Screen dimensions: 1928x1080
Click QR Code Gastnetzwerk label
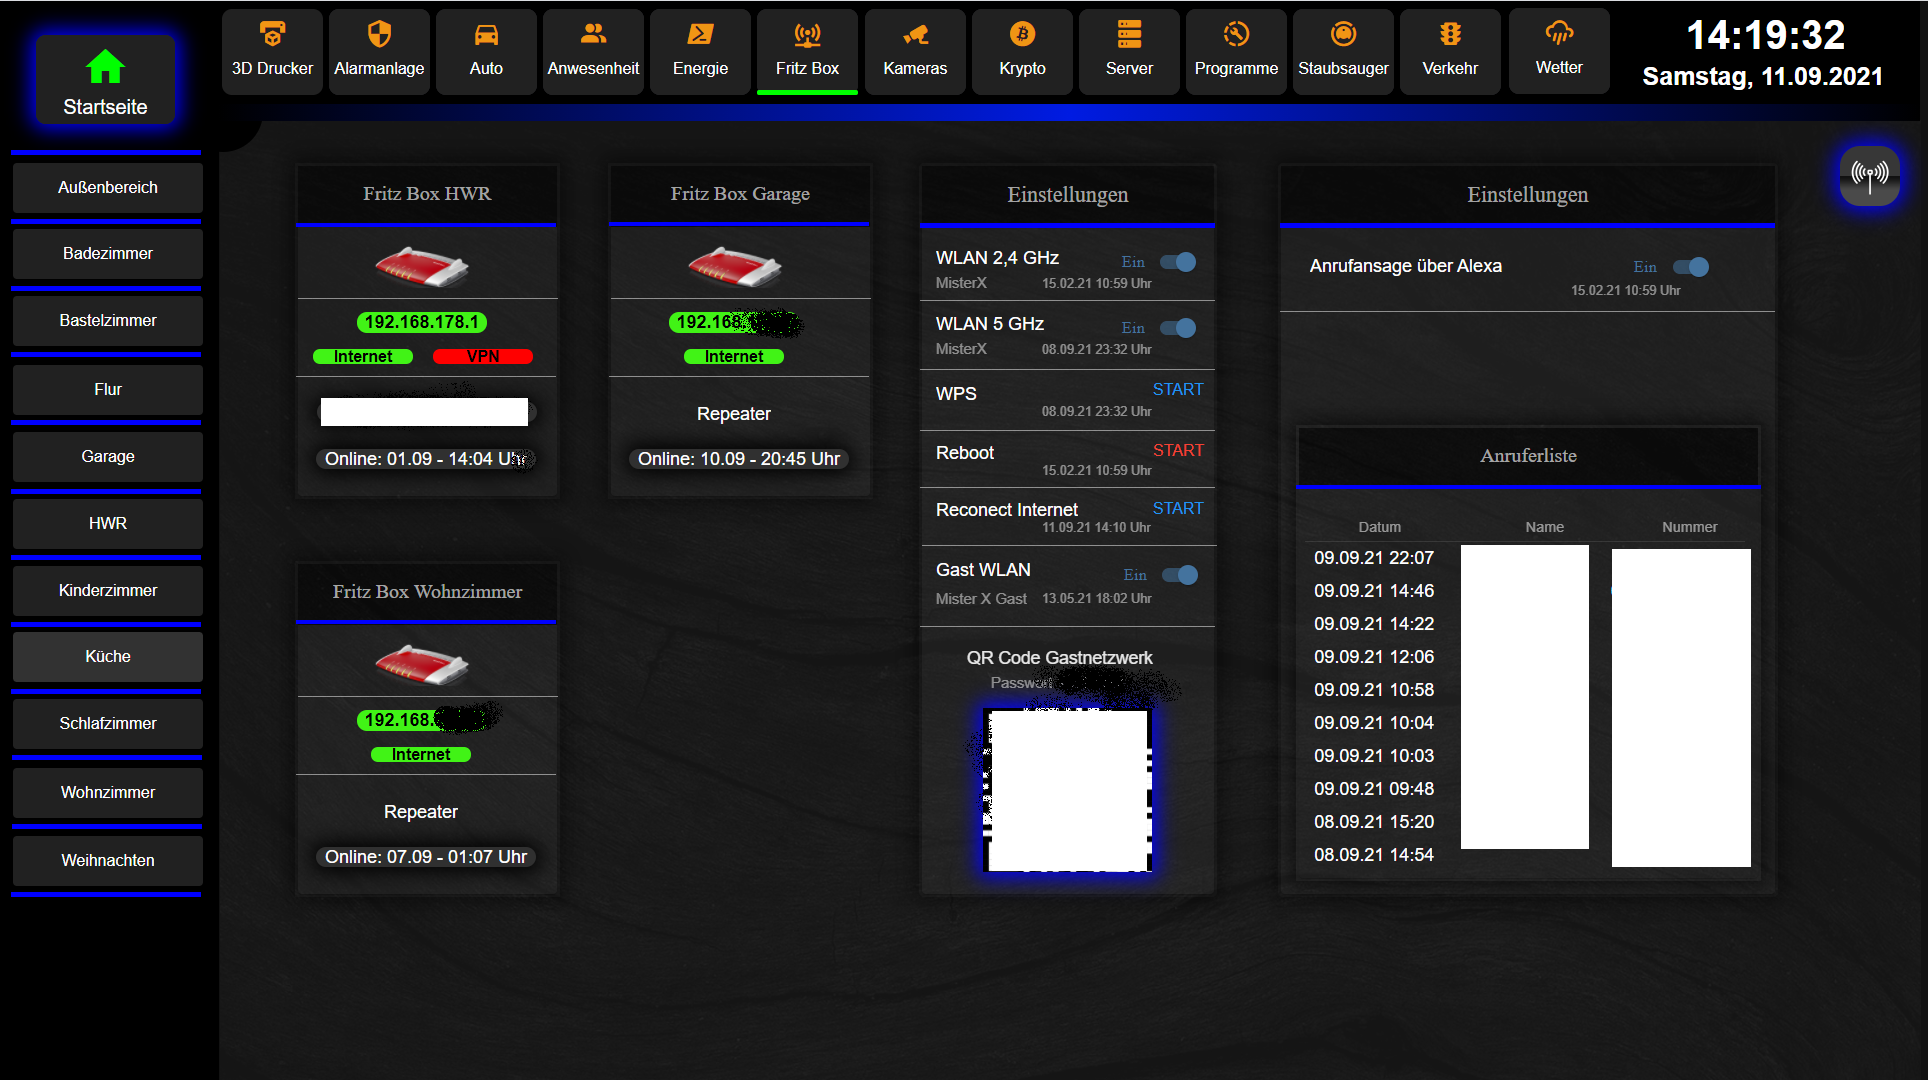pos(1059,658)
